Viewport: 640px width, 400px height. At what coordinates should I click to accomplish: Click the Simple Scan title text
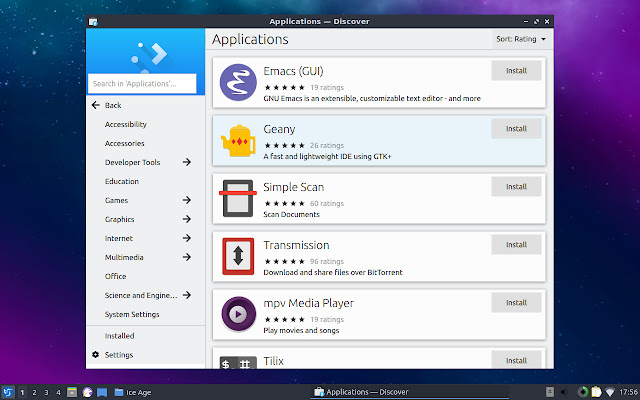(293, 187)
